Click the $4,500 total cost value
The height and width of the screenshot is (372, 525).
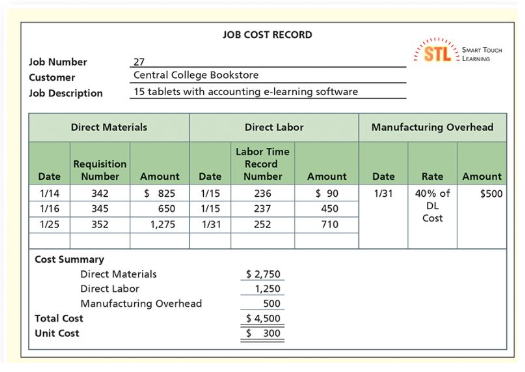(263, 318)
